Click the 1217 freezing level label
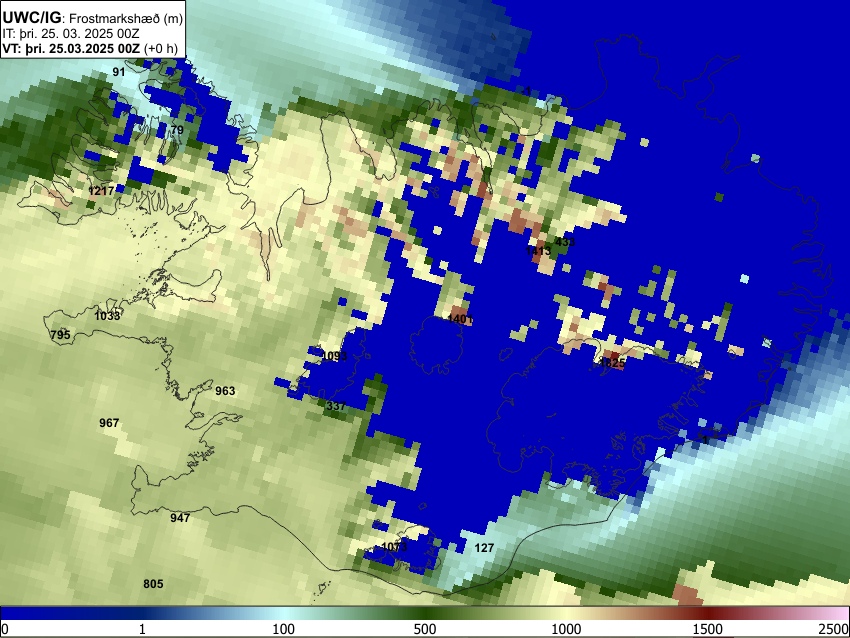 (x=101, y=191)
